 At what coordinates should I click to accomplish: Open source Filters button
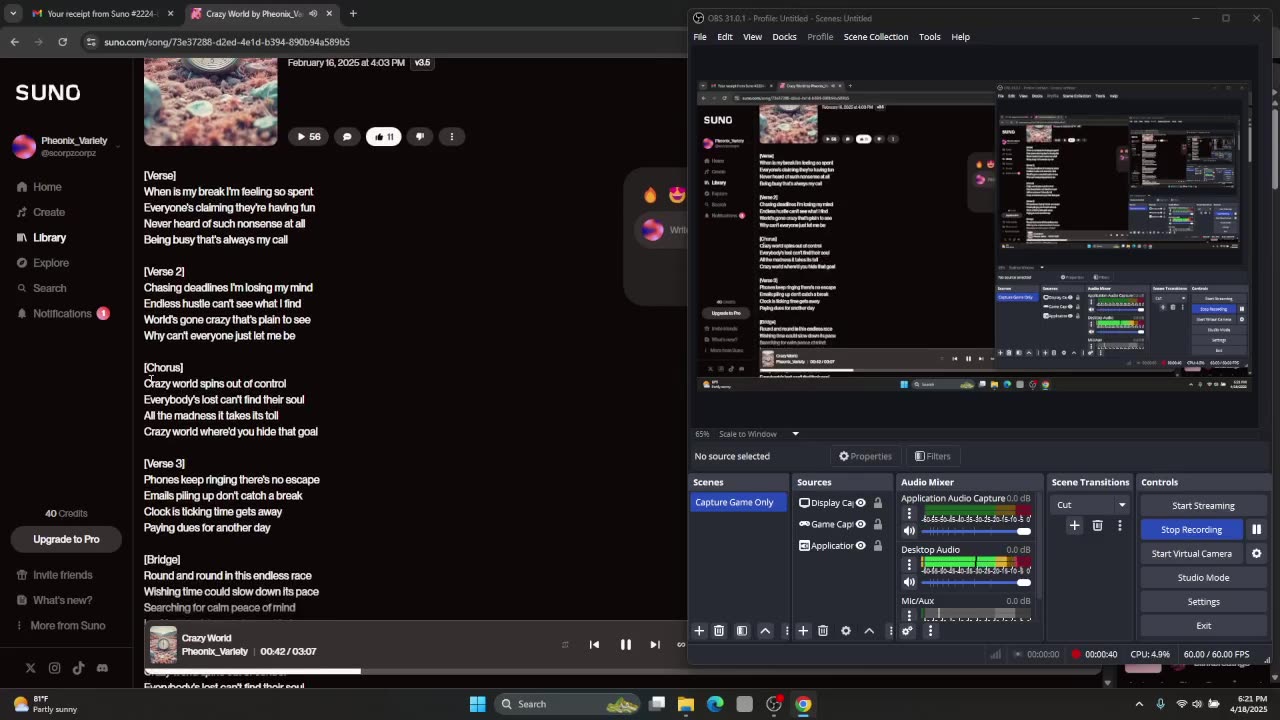tap(932, 456)
